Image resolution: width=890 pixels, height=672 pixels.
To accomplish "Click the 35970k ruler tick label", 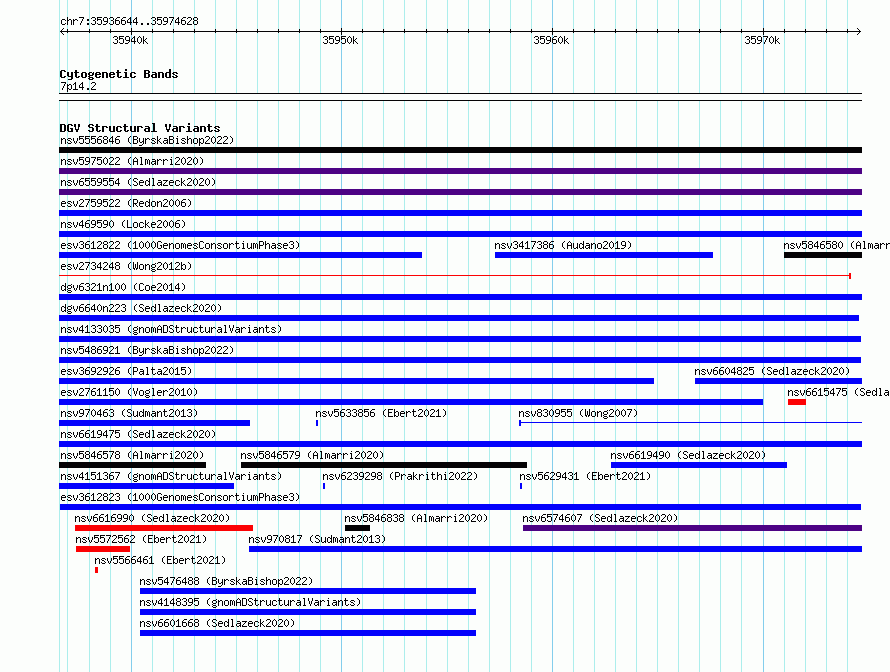I will (x=762, y=40).
